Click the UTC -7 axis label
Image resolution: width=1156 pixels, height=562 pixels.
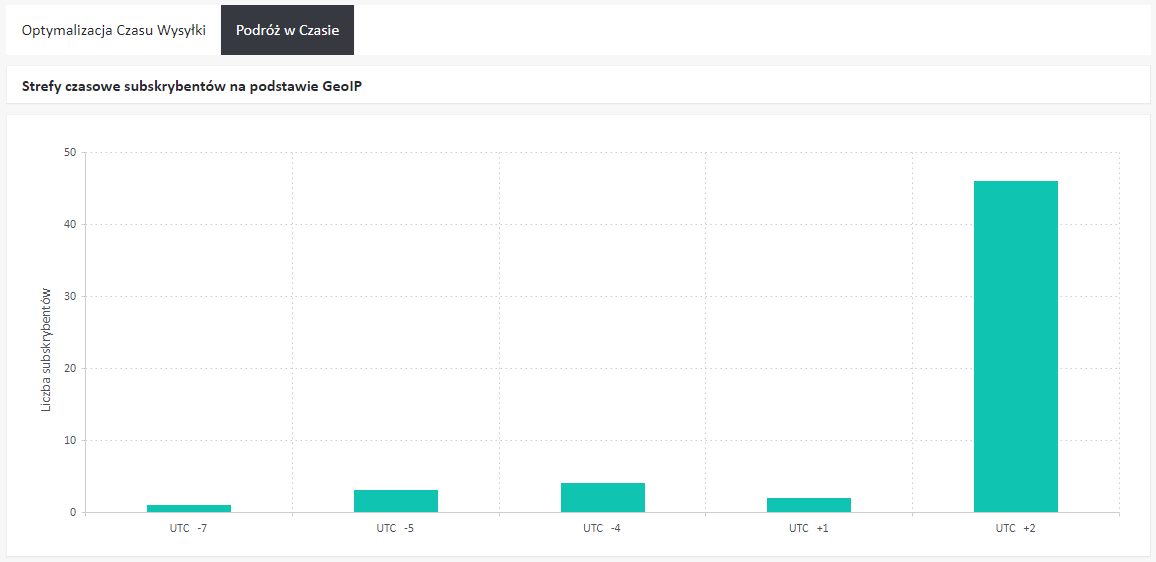(189, 528)
